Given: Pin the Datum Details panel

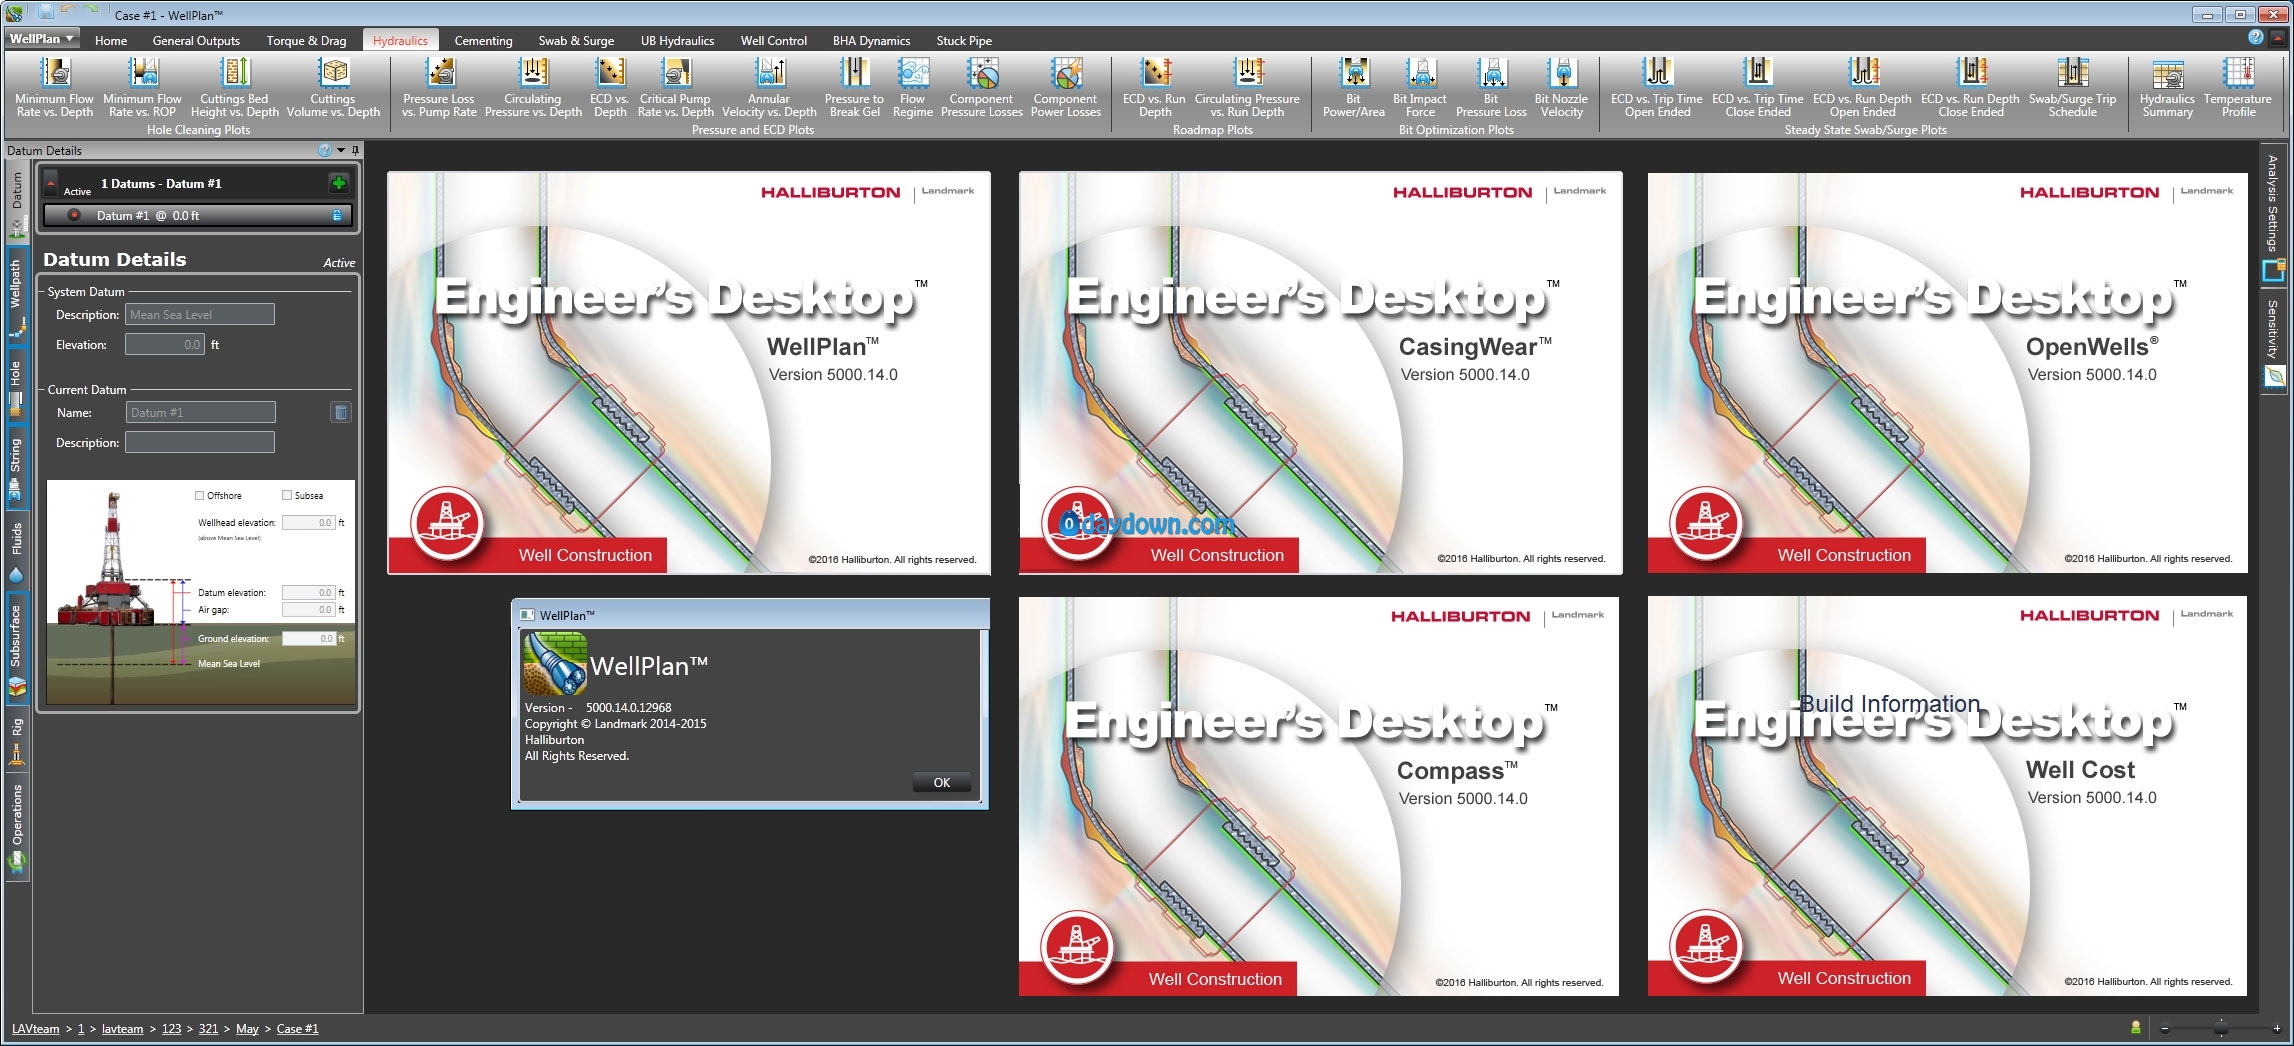Looking at the screenshot, I should [355, 150].
